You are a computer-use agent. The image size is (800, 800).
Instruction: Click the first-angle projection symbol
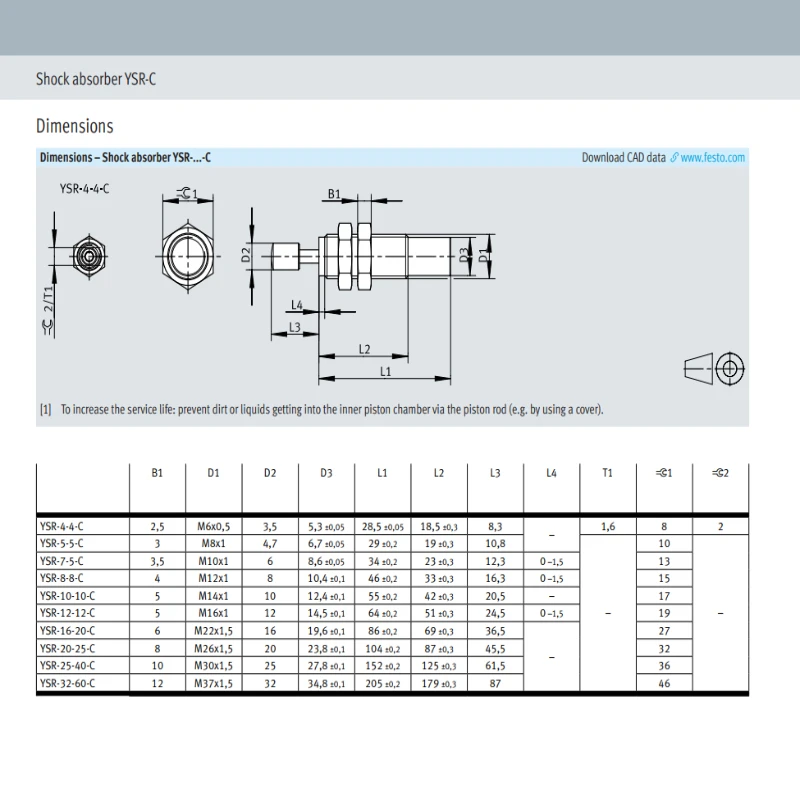pyautogui.click(x=714, y=368)
